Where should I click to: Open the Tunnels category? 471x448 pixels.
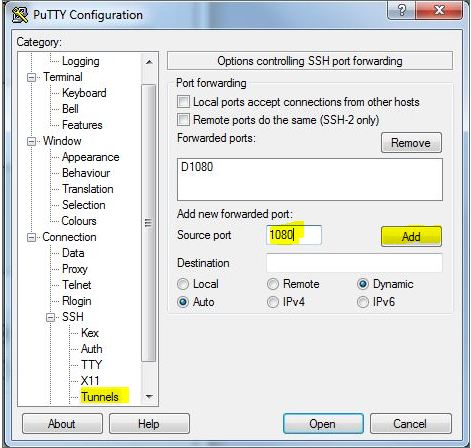click(100, 397)
